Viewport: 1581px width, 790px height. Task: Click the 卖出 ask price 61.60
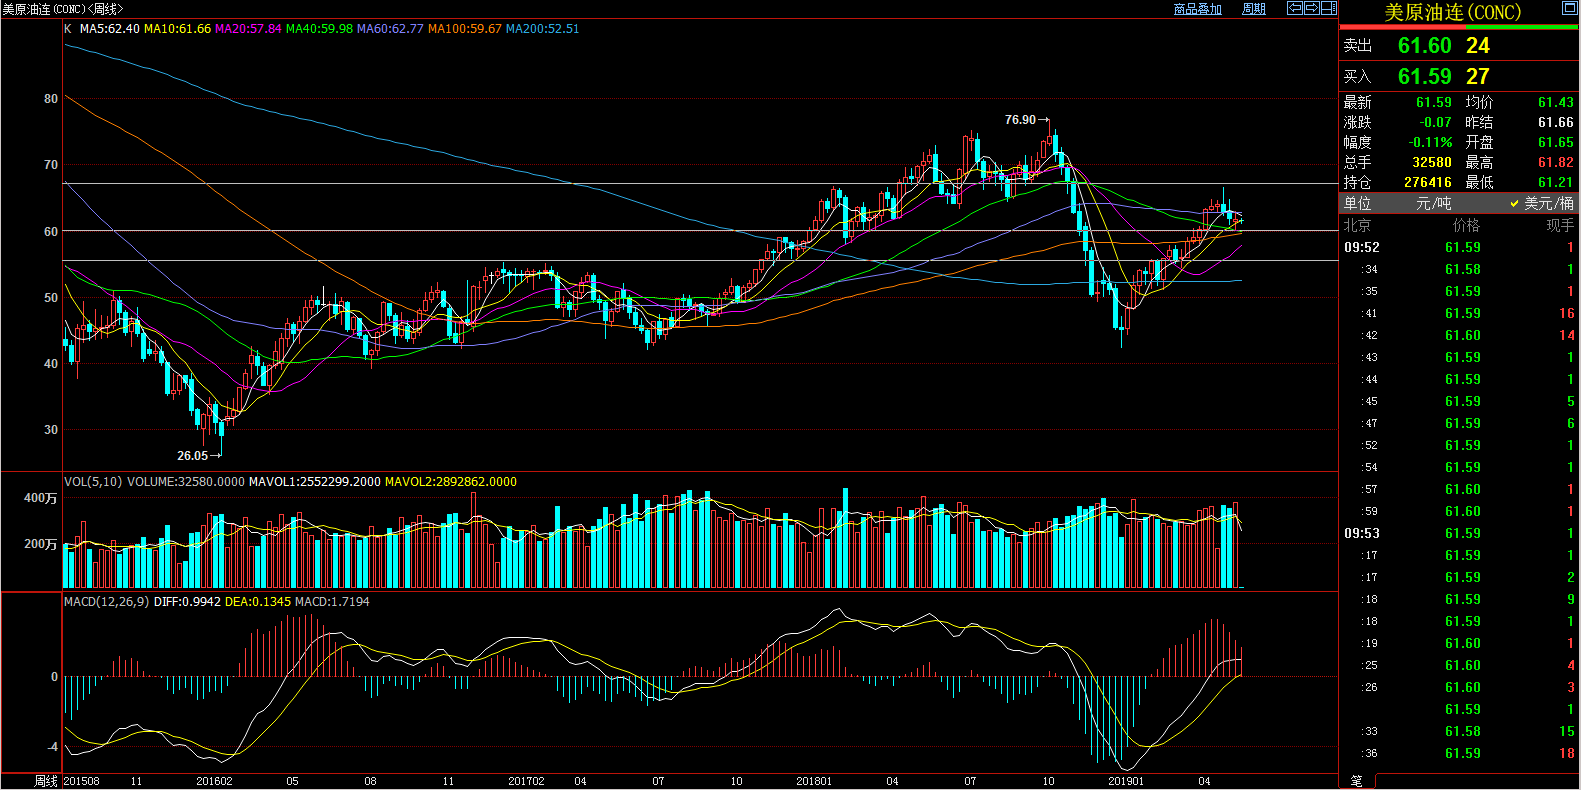(x=1424, y=45)
